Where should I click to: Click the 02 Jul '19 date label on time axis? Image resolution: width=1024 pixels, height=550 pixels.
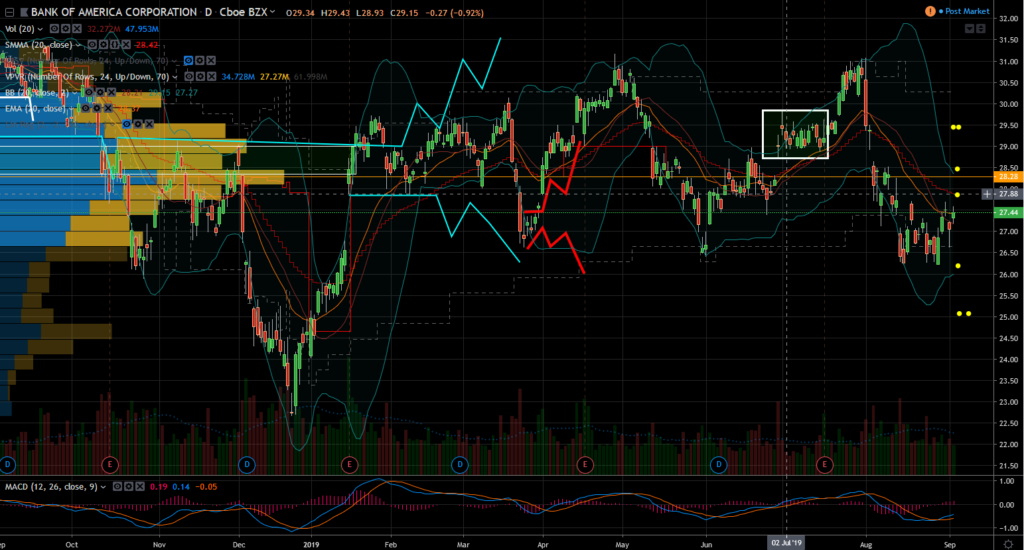(786, 543)
